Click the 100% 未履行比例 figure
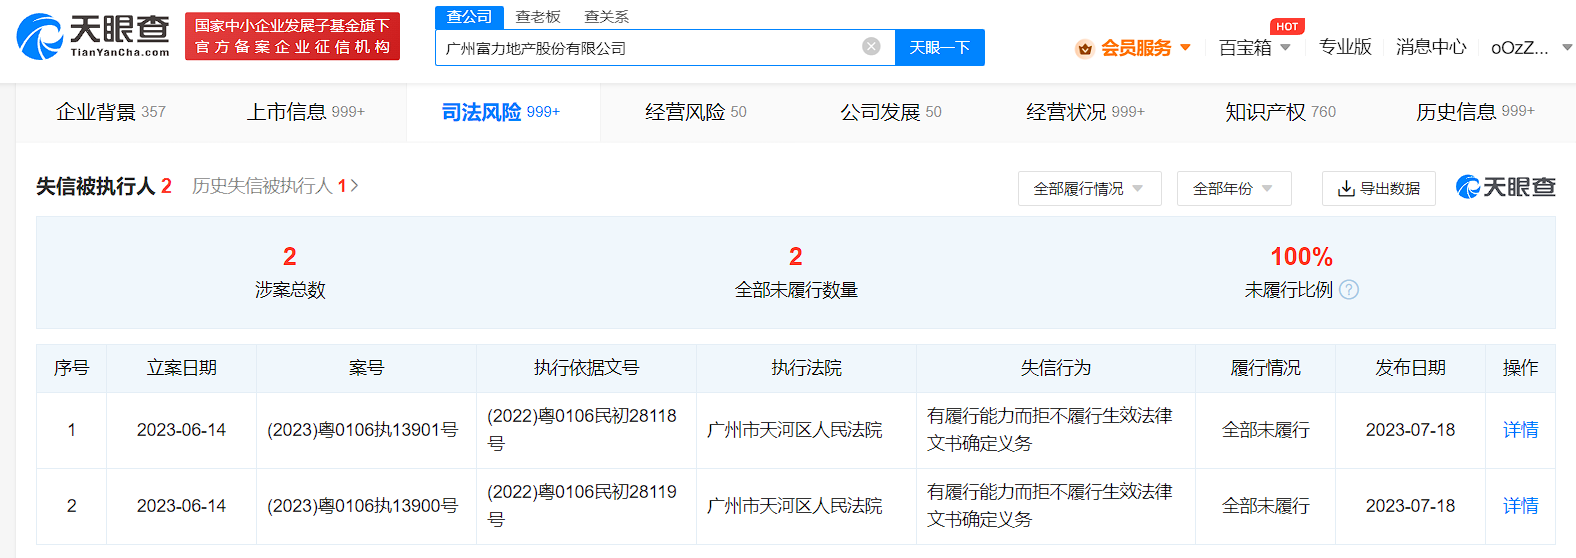 click(1301, 257)
